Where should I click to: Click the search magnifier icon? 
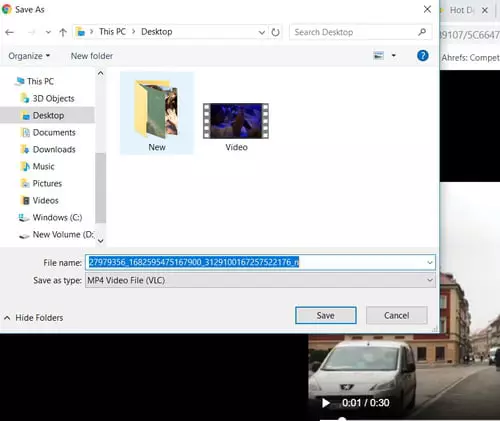click(x=422, y=32)
